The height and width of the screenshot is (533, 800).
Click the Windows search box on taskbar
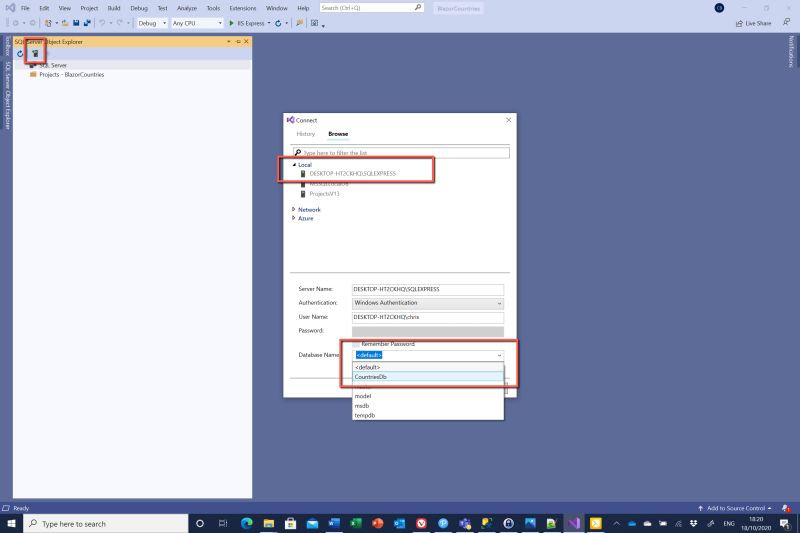point(106,523)
